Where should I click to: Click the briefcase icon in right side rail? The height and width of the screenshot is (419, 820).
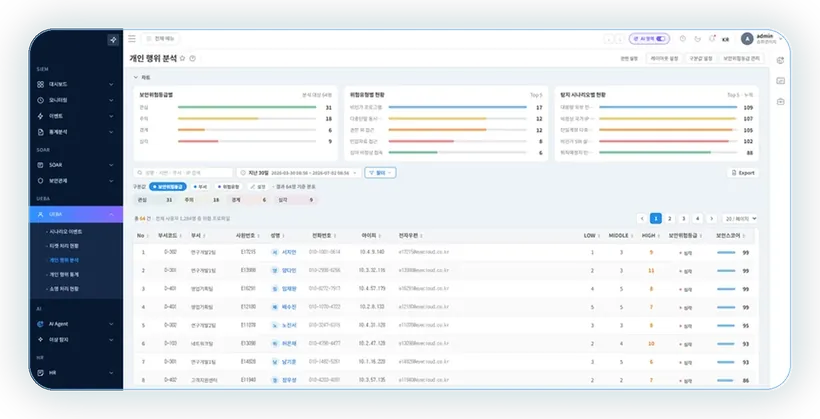point(780,101)
